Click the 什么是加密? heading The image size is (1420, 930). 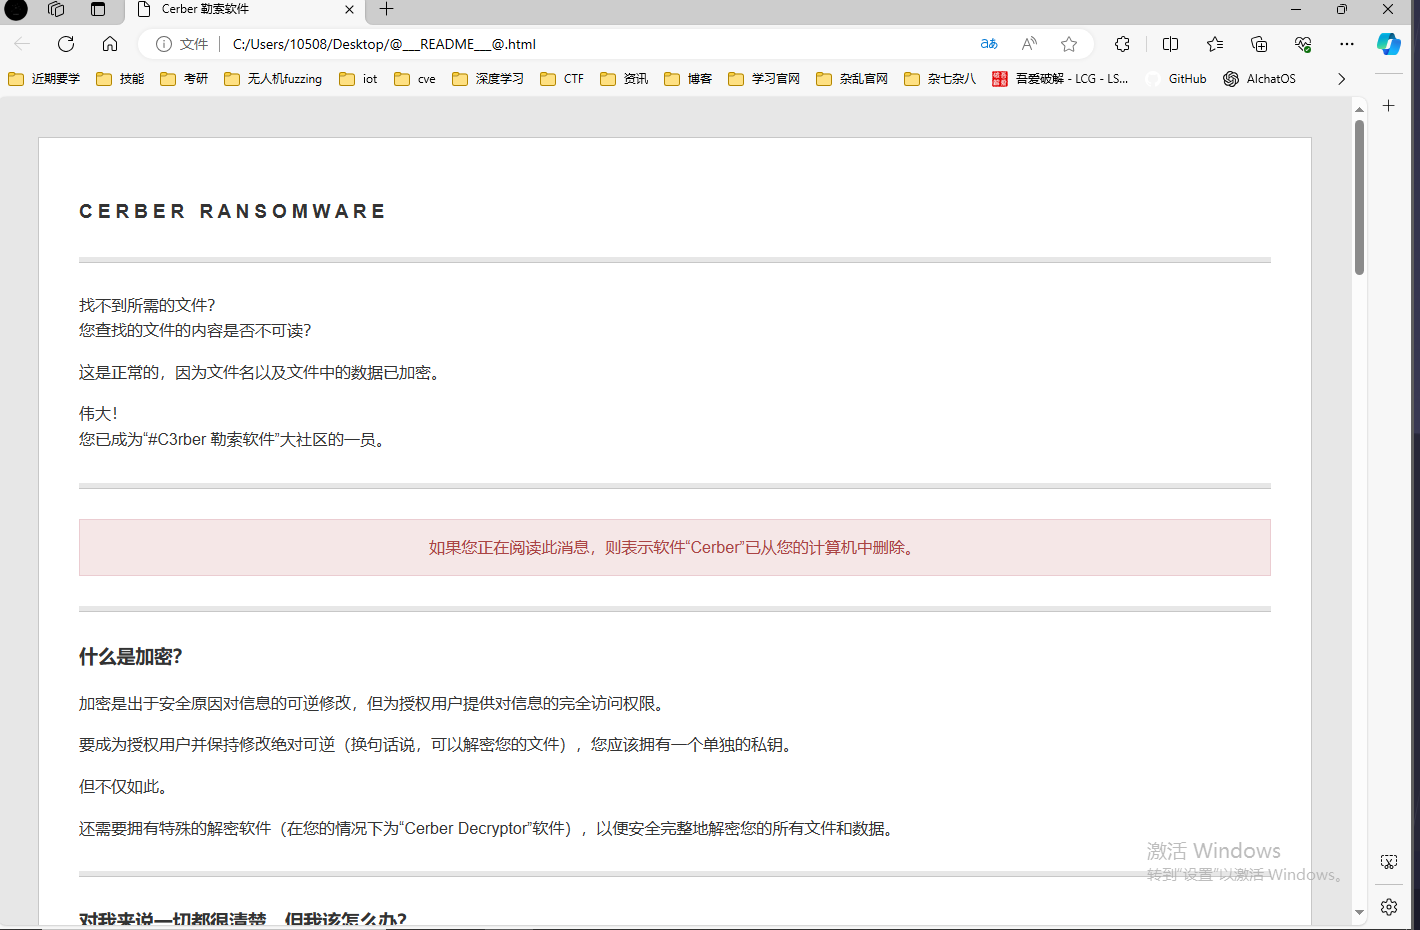click(x=130, y=656)
